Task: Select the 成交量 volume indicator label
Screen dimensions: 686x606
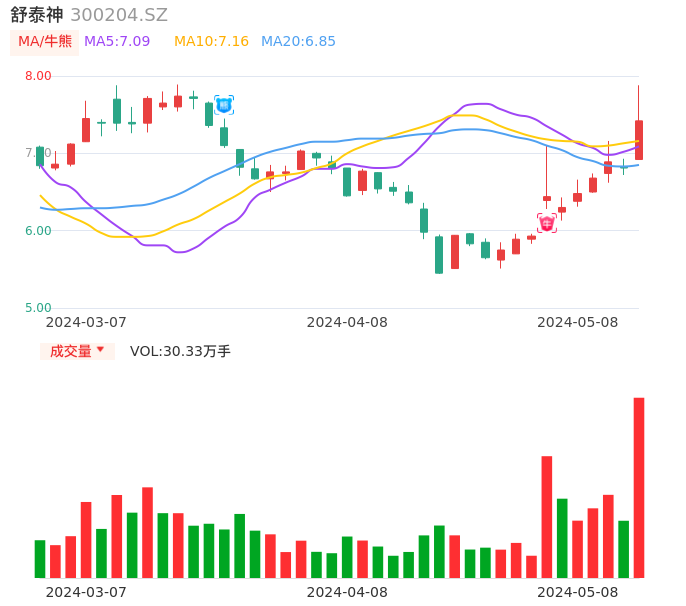Action: point(70,351)
